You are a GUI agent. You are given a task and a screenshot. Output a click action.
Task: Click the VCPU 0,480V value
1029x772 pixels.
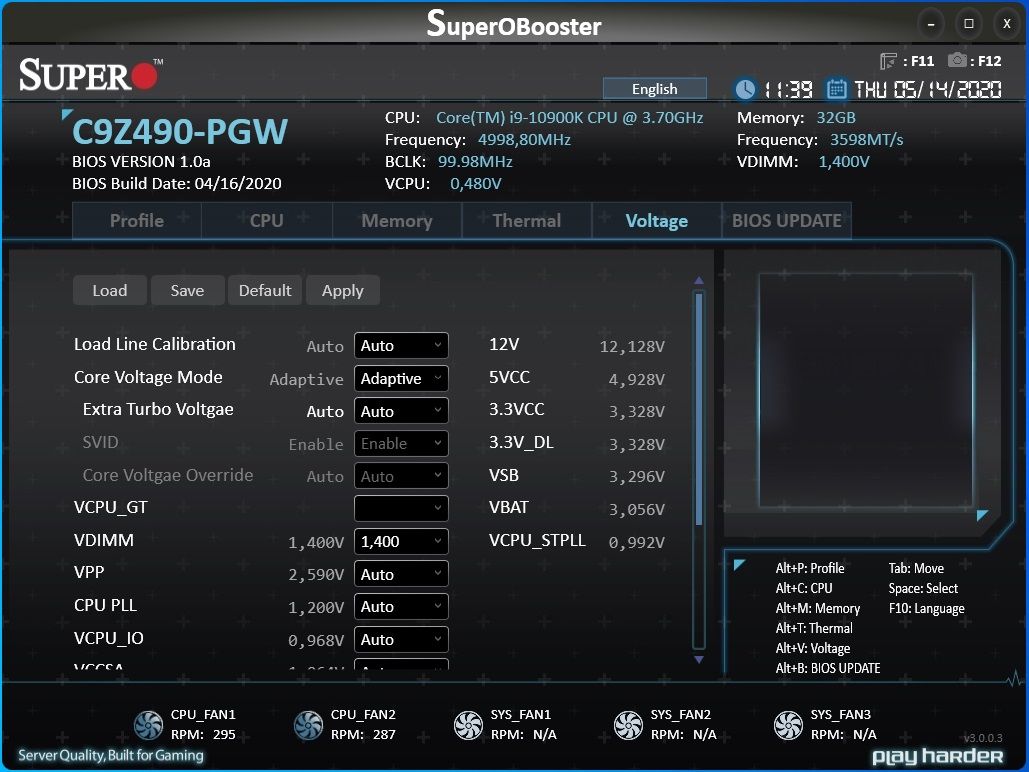point(475,184)
